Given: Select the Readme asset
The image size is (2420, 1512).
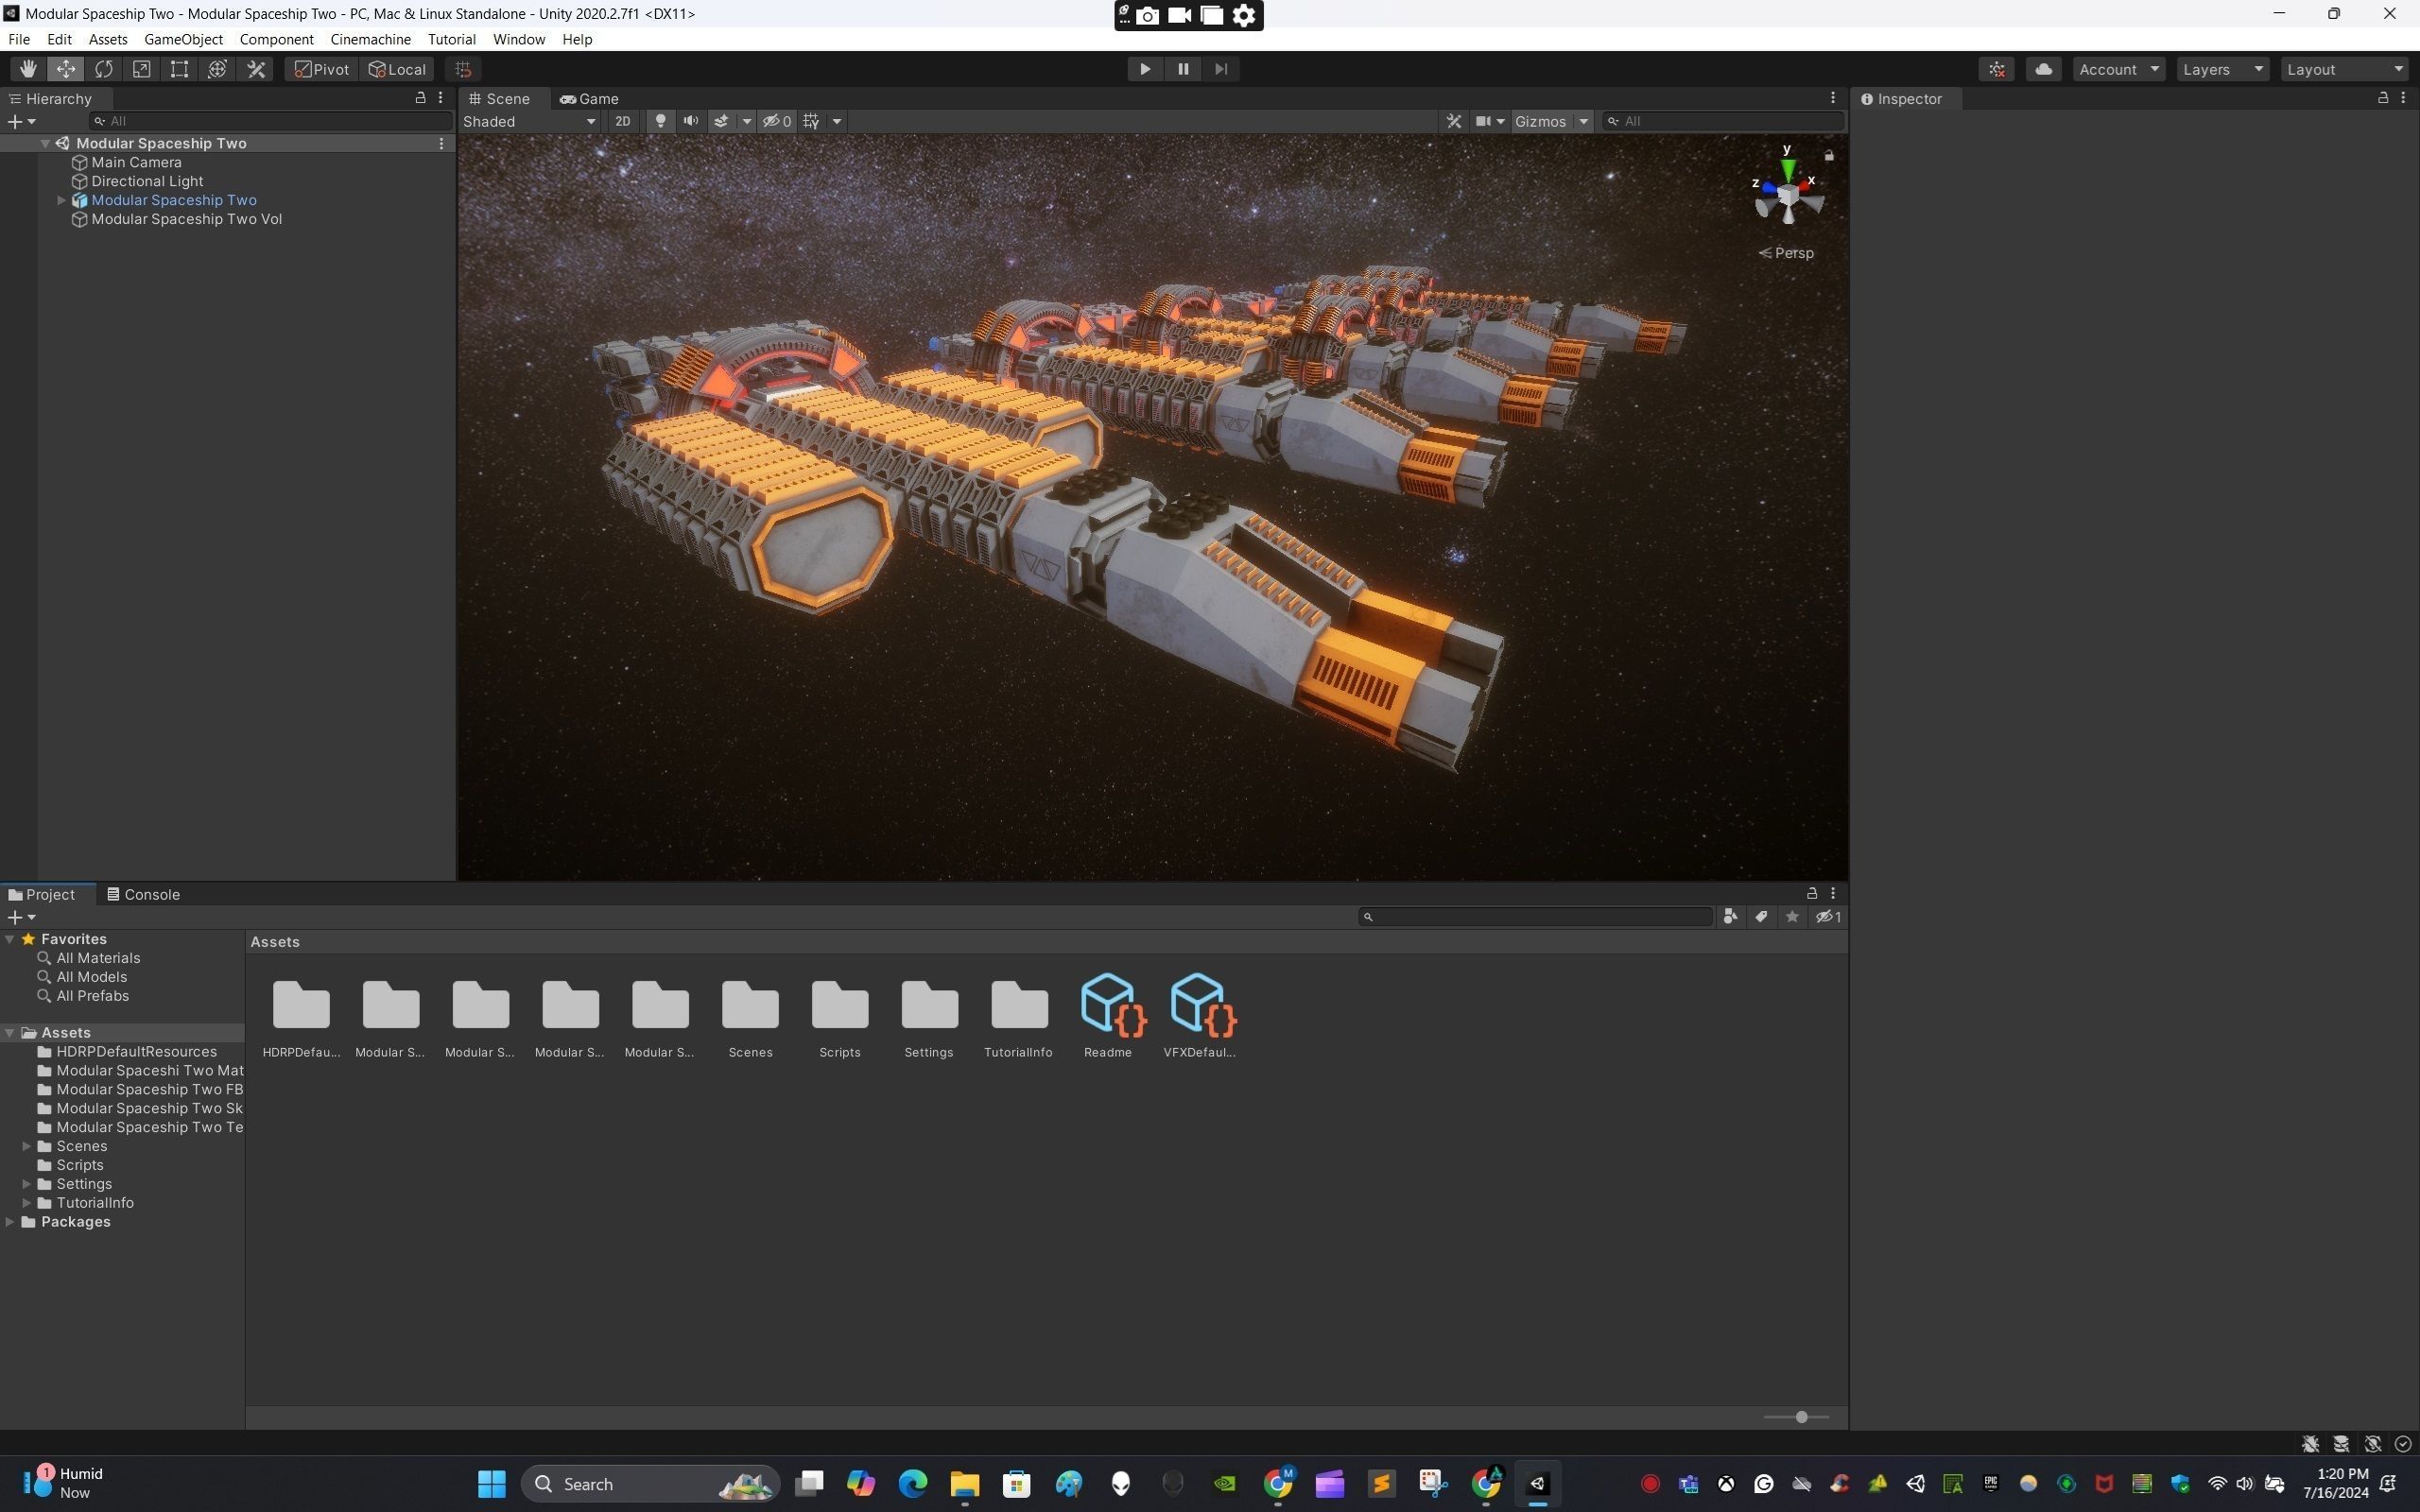Looking at the screenshot, I should pyautogui.click(x=1108, y=1016).
